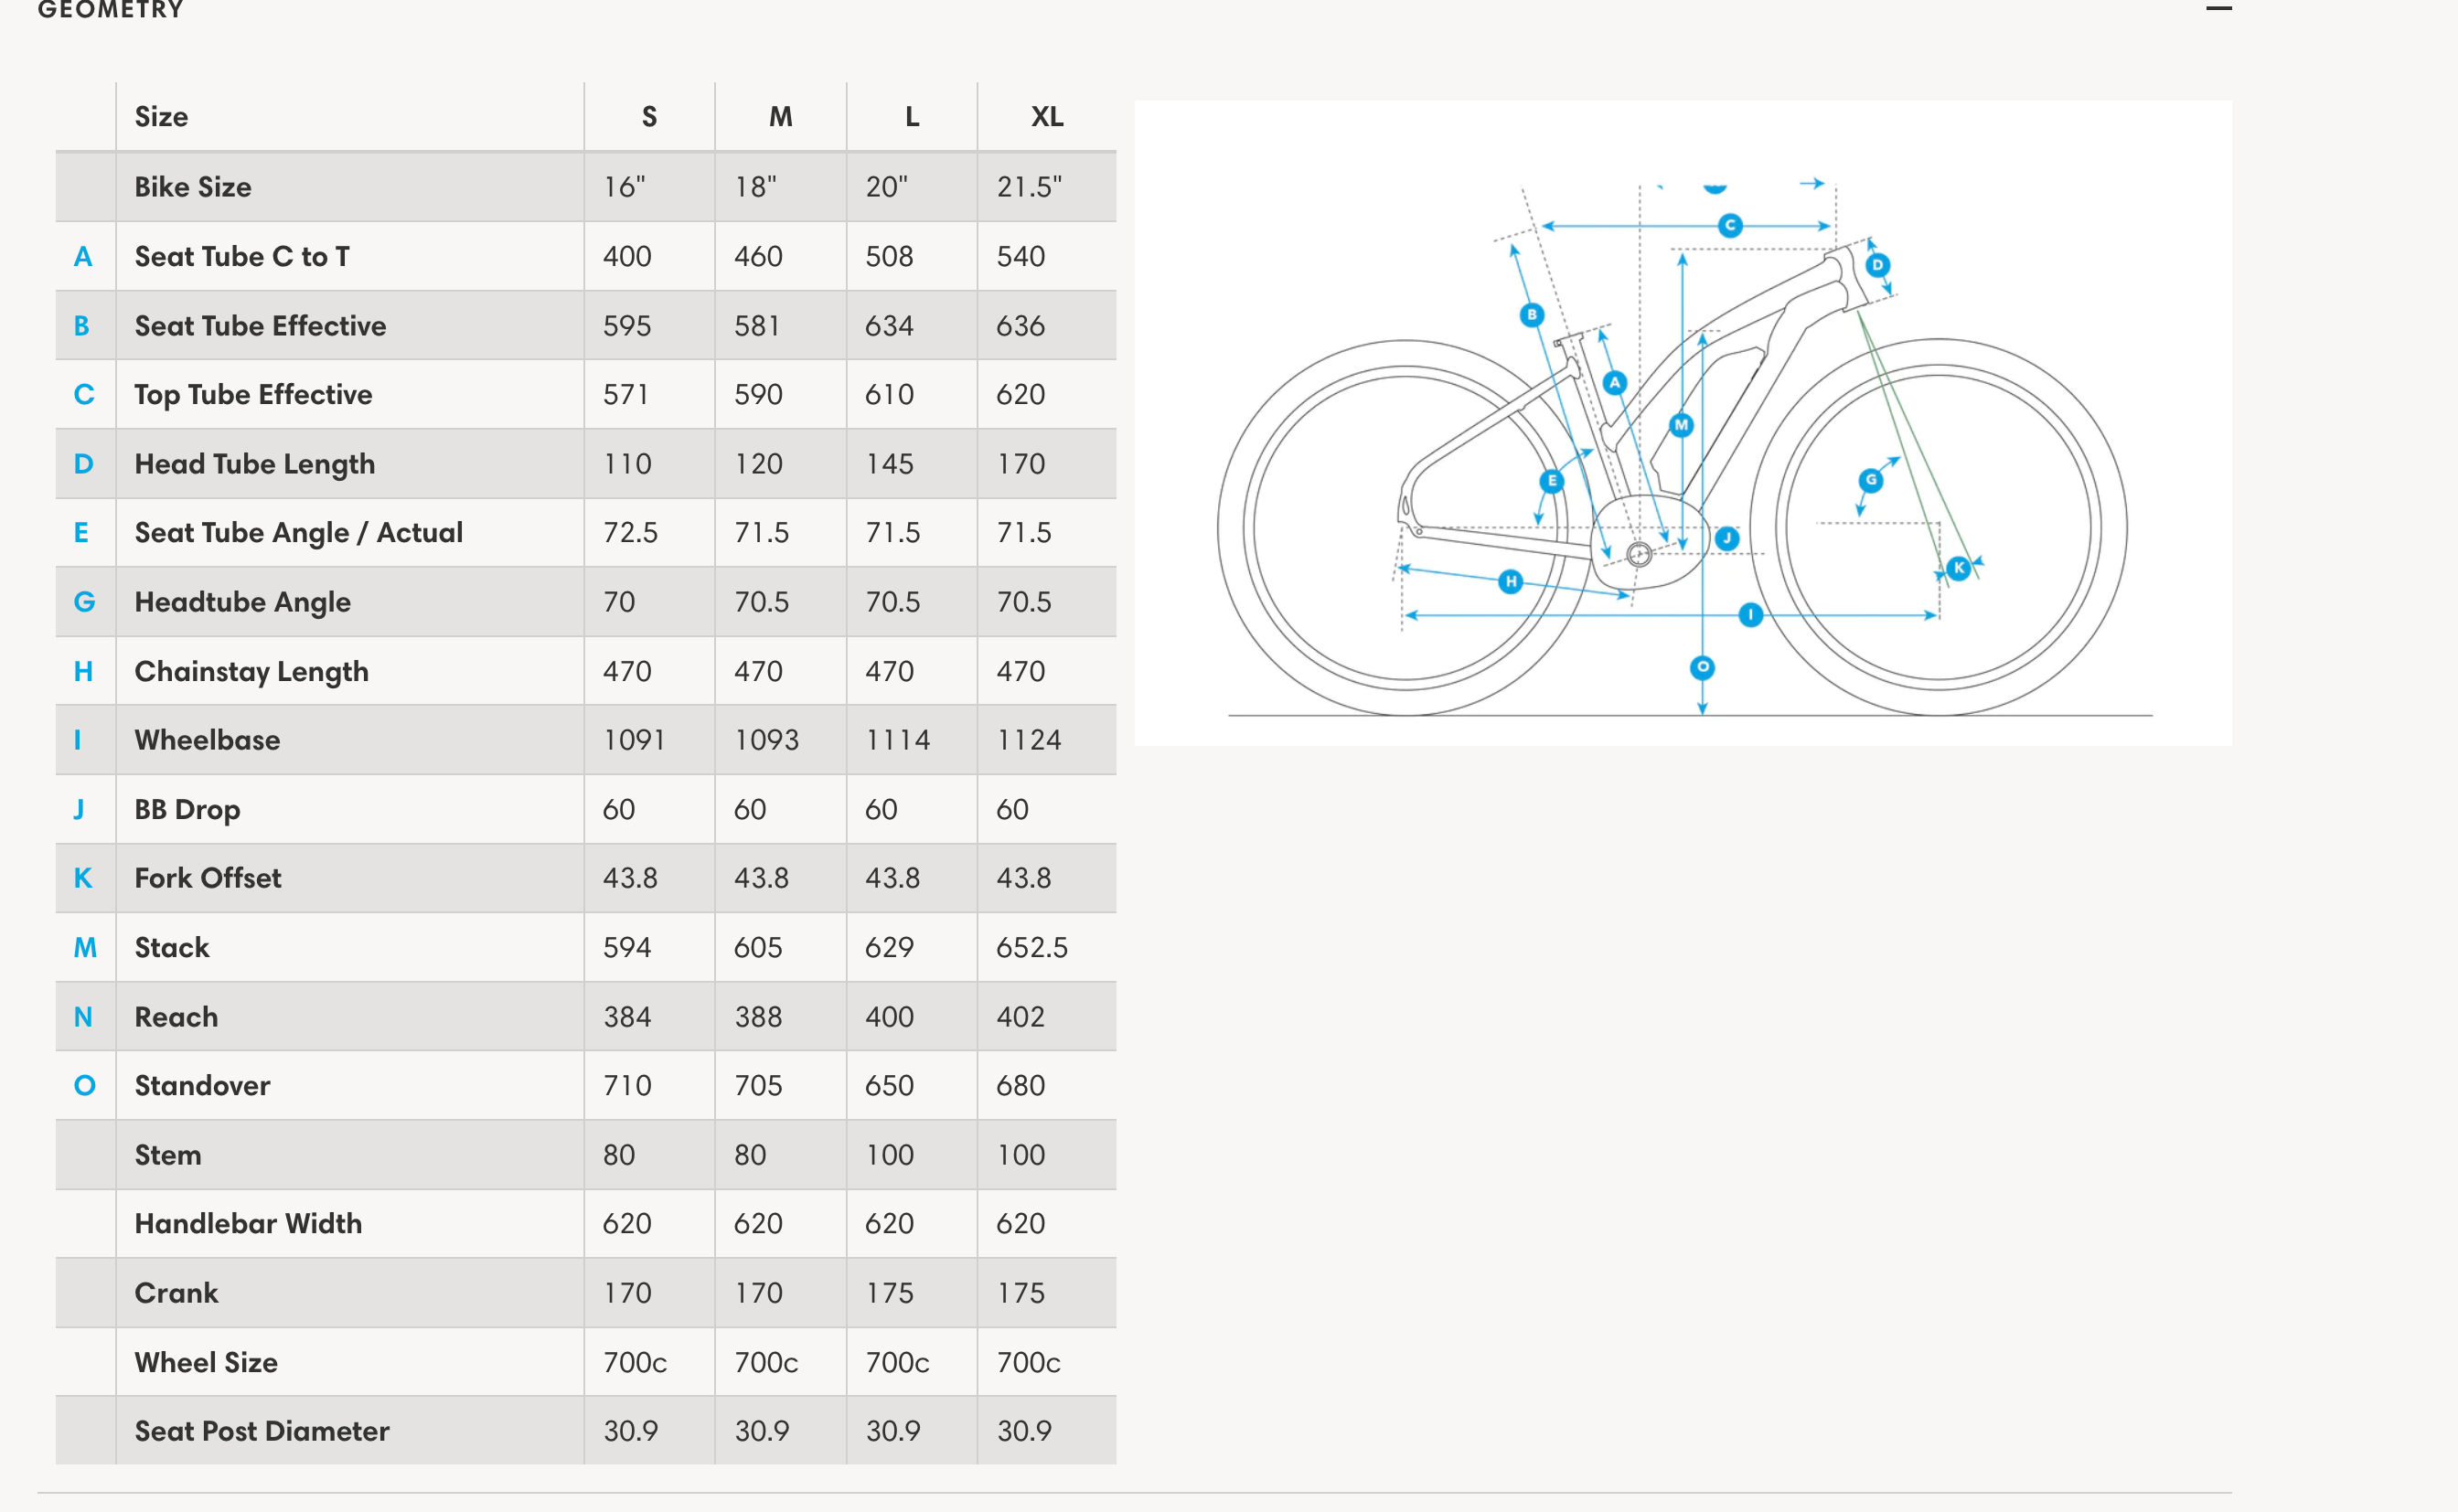This screenshot has height=1512, width=2458.
Task: Select the B marker on bike diagram
Action: [1531, 315]
